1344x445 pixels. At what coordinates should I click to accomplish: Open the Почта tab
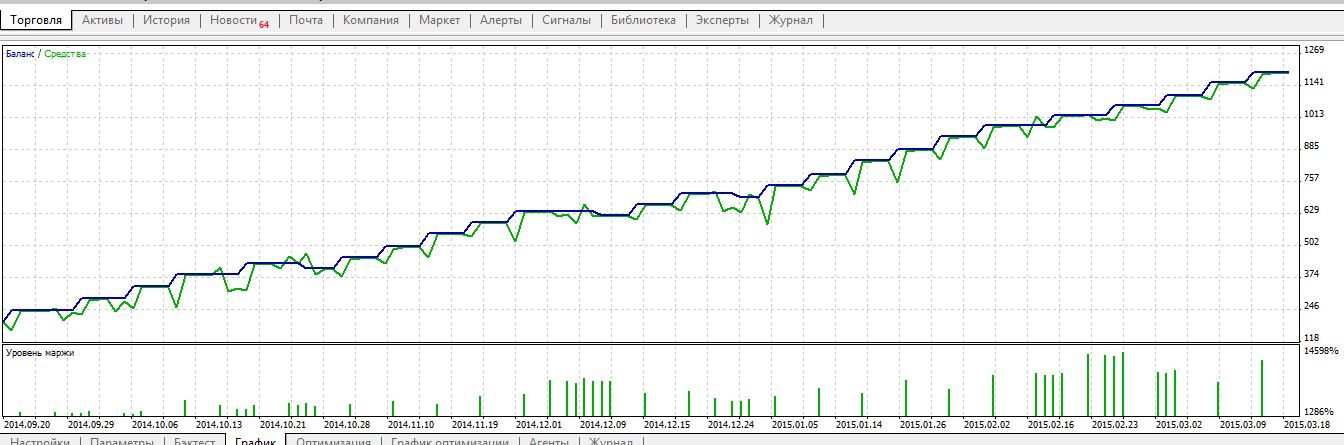(x=305, y=20)
